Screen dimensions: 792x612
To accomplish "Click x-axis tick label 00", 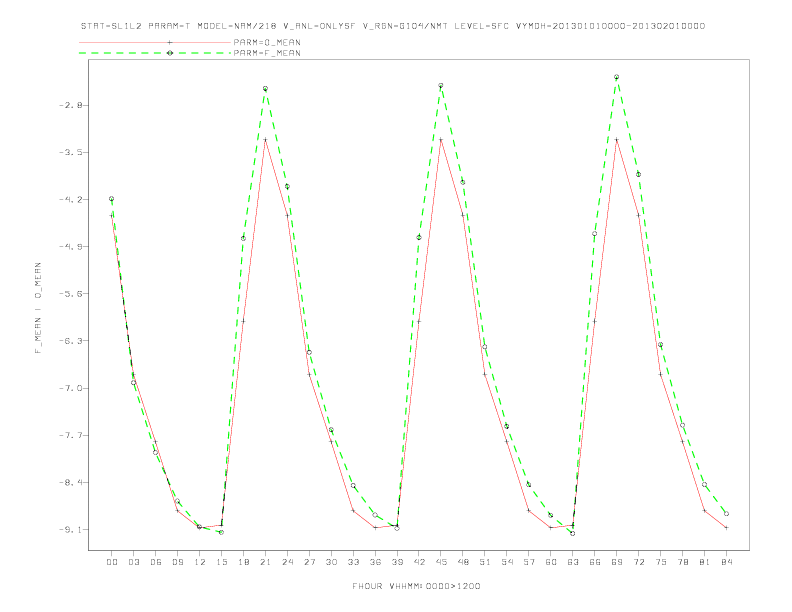I will coord(112,562).
